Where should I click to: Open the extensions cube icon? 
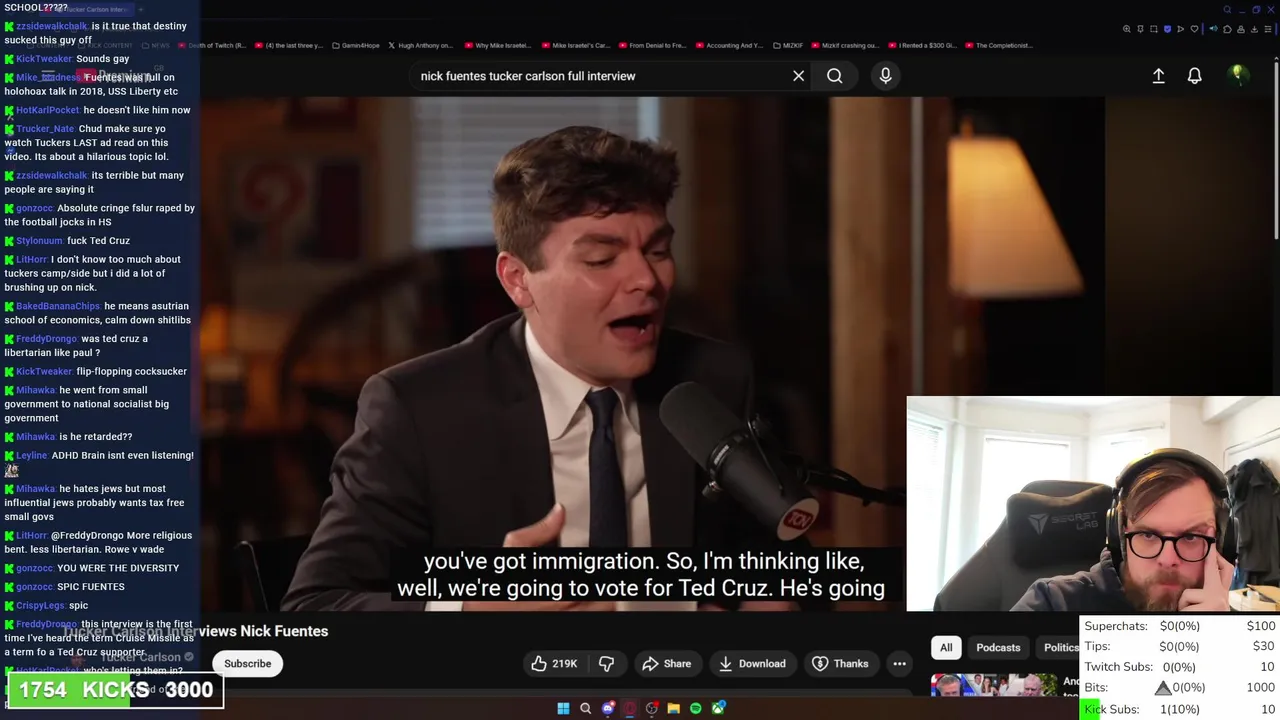click(x=1227, y=29)
